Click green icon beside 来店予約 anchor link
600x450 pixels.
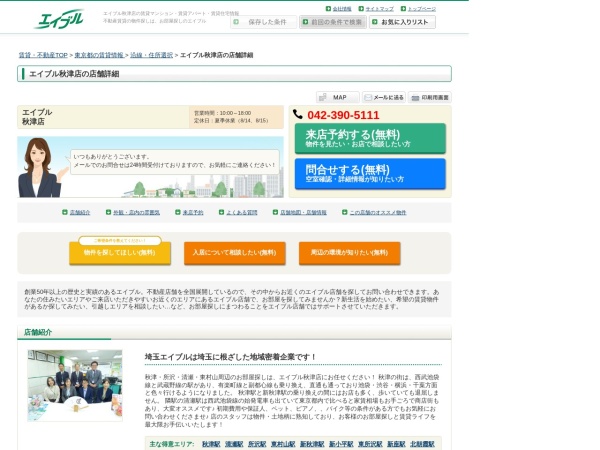click(x=178, y=212)
